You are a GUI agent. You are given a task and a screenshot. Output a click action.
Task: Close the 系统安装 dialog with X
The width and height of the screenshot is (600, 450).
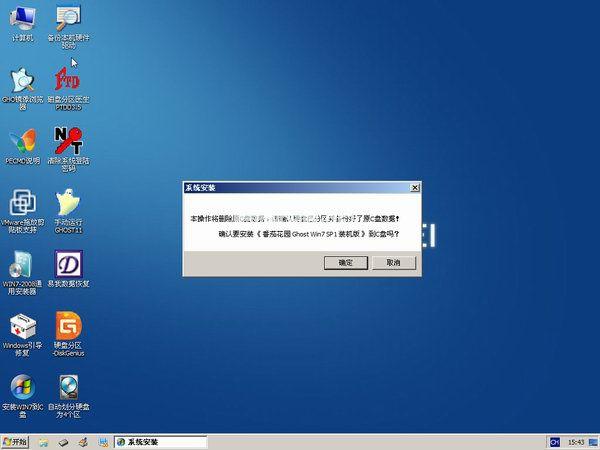(x=415, y=188)
